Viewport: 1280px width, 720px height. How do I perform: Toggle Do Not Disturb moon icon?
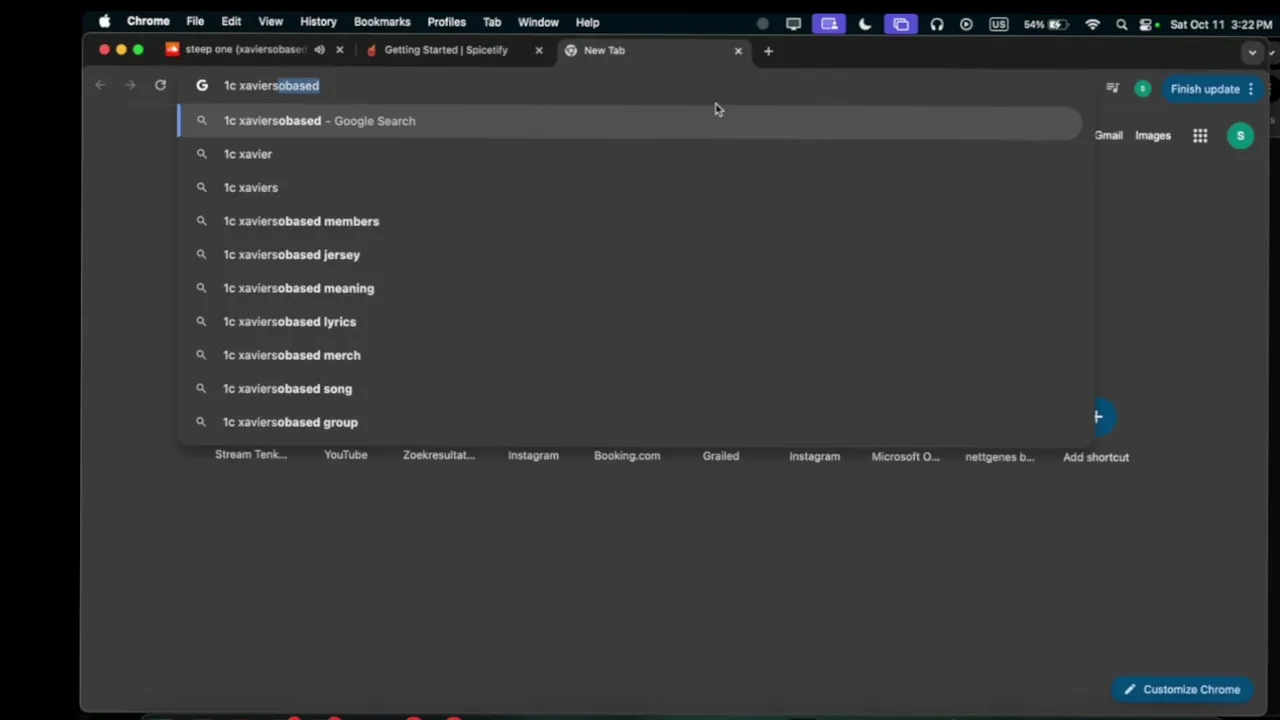865,24
